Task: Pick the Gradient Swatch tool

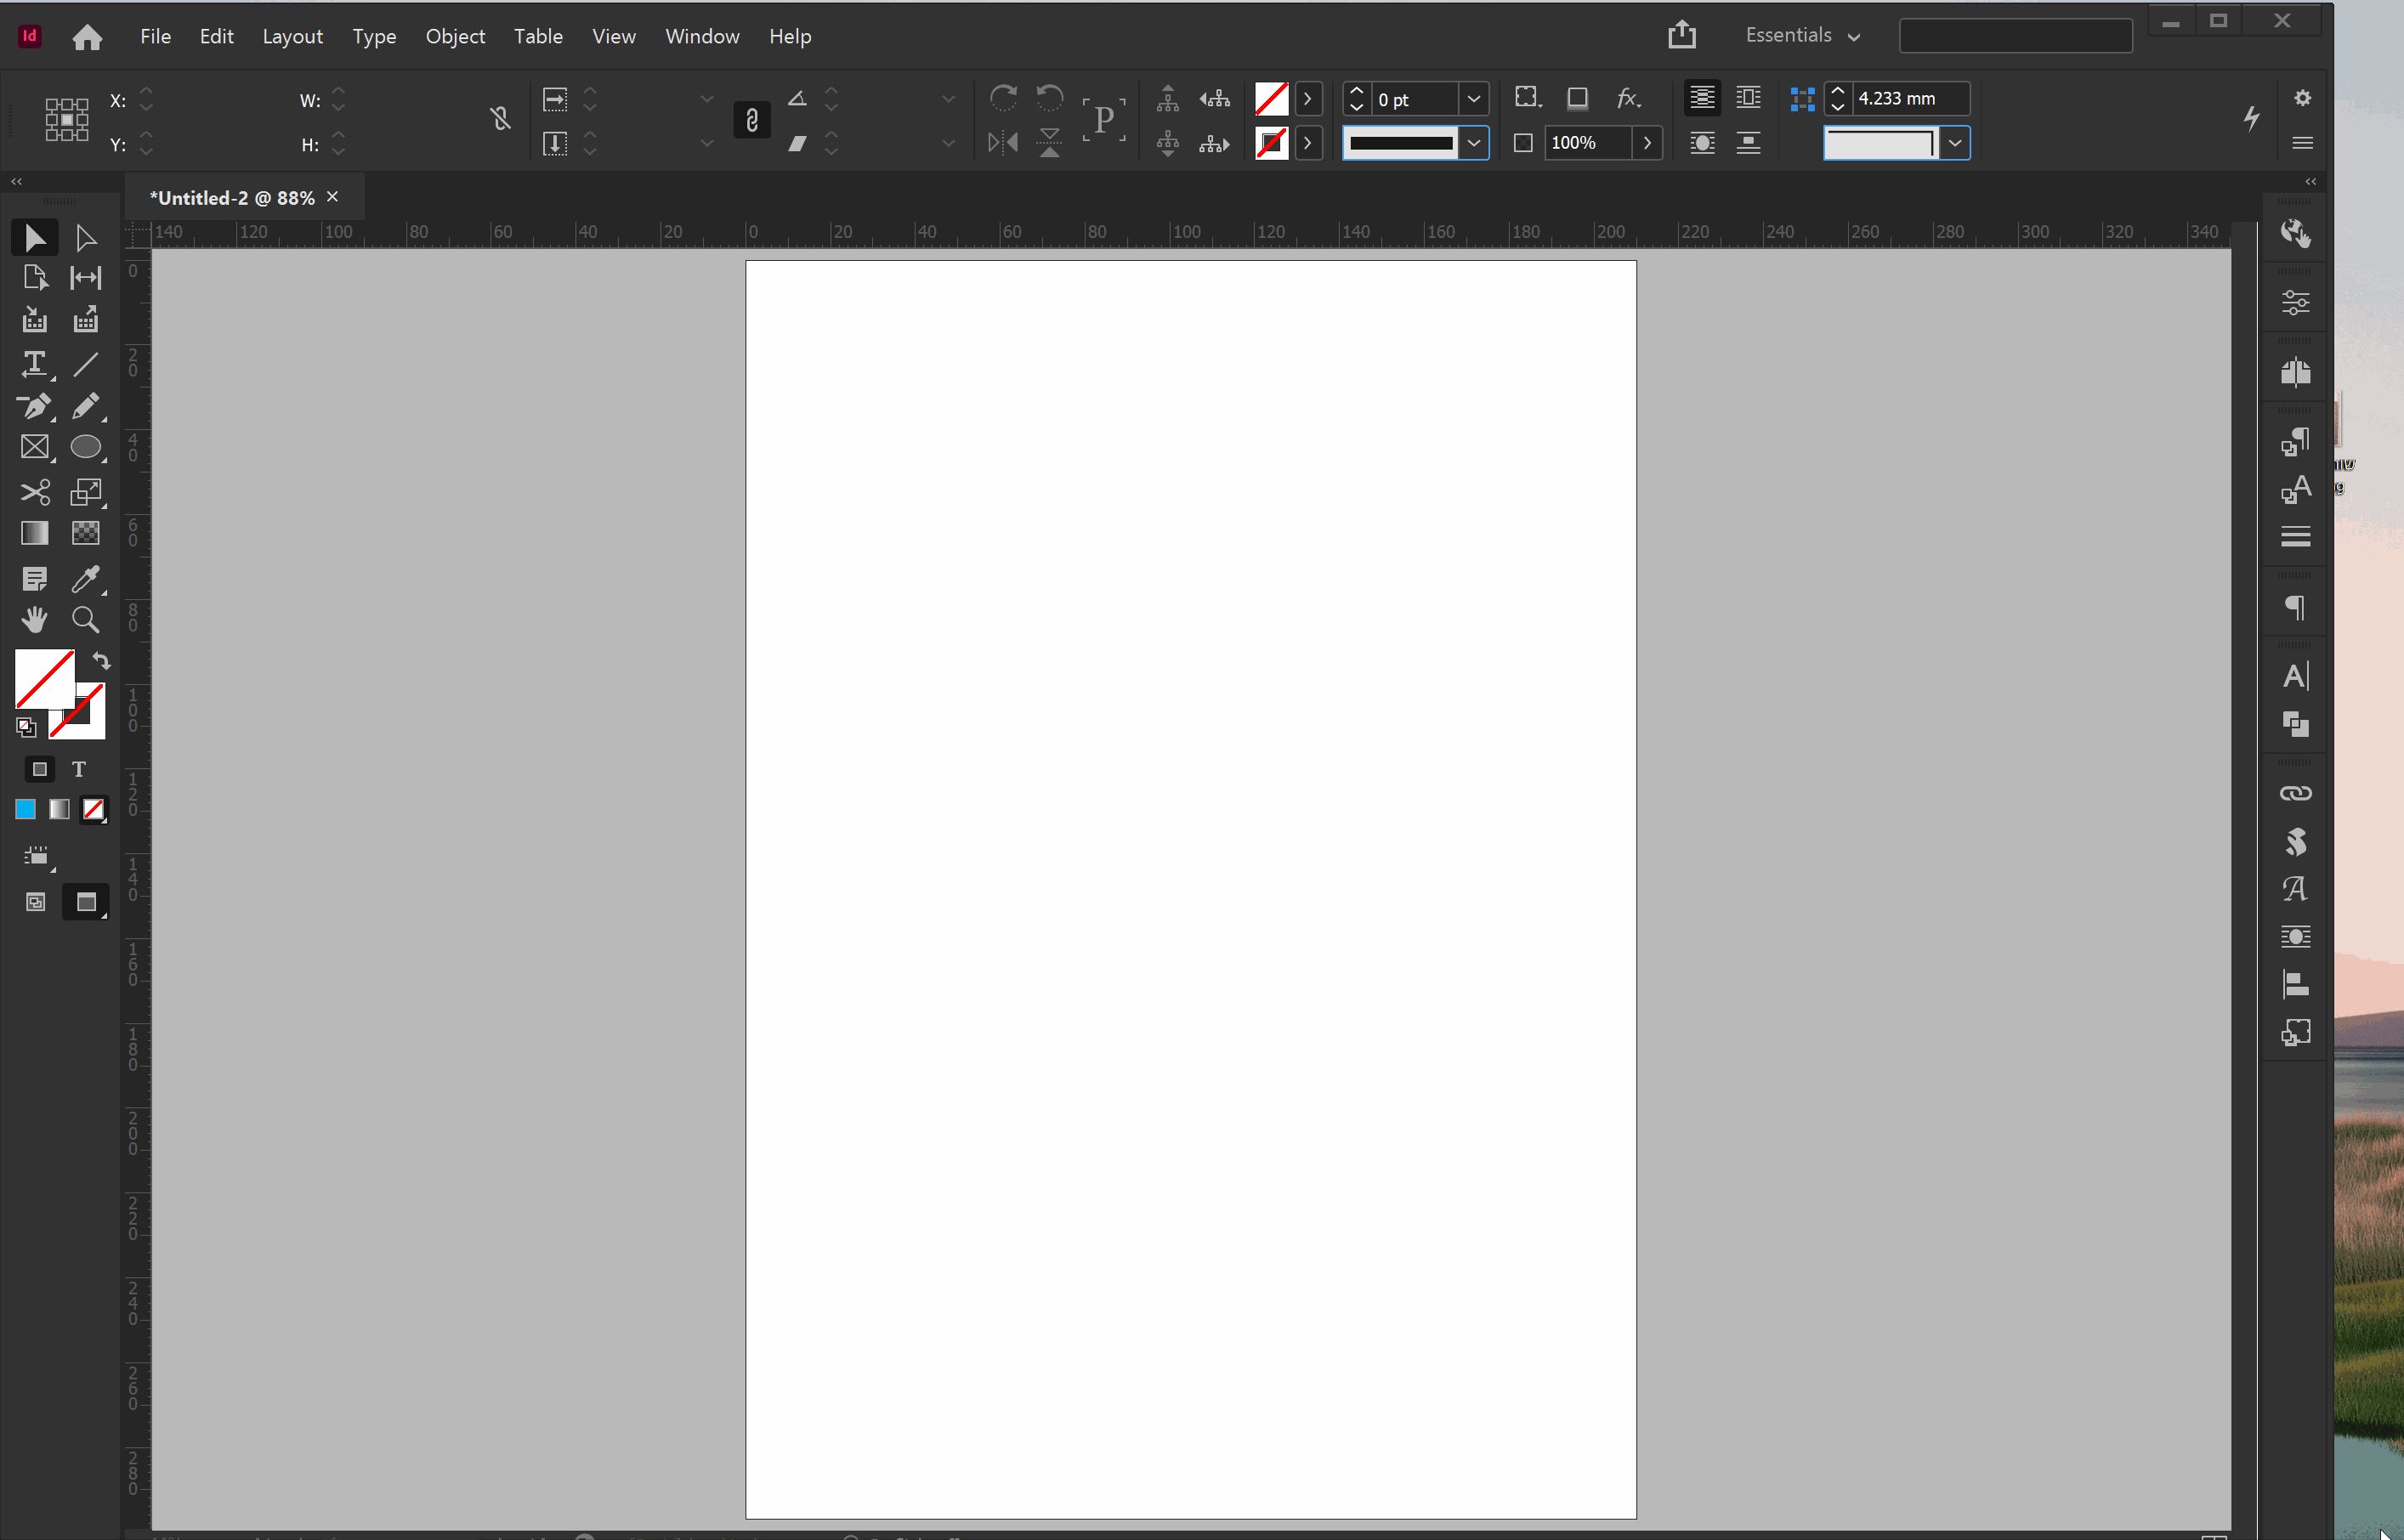Action: pos(34,533)
